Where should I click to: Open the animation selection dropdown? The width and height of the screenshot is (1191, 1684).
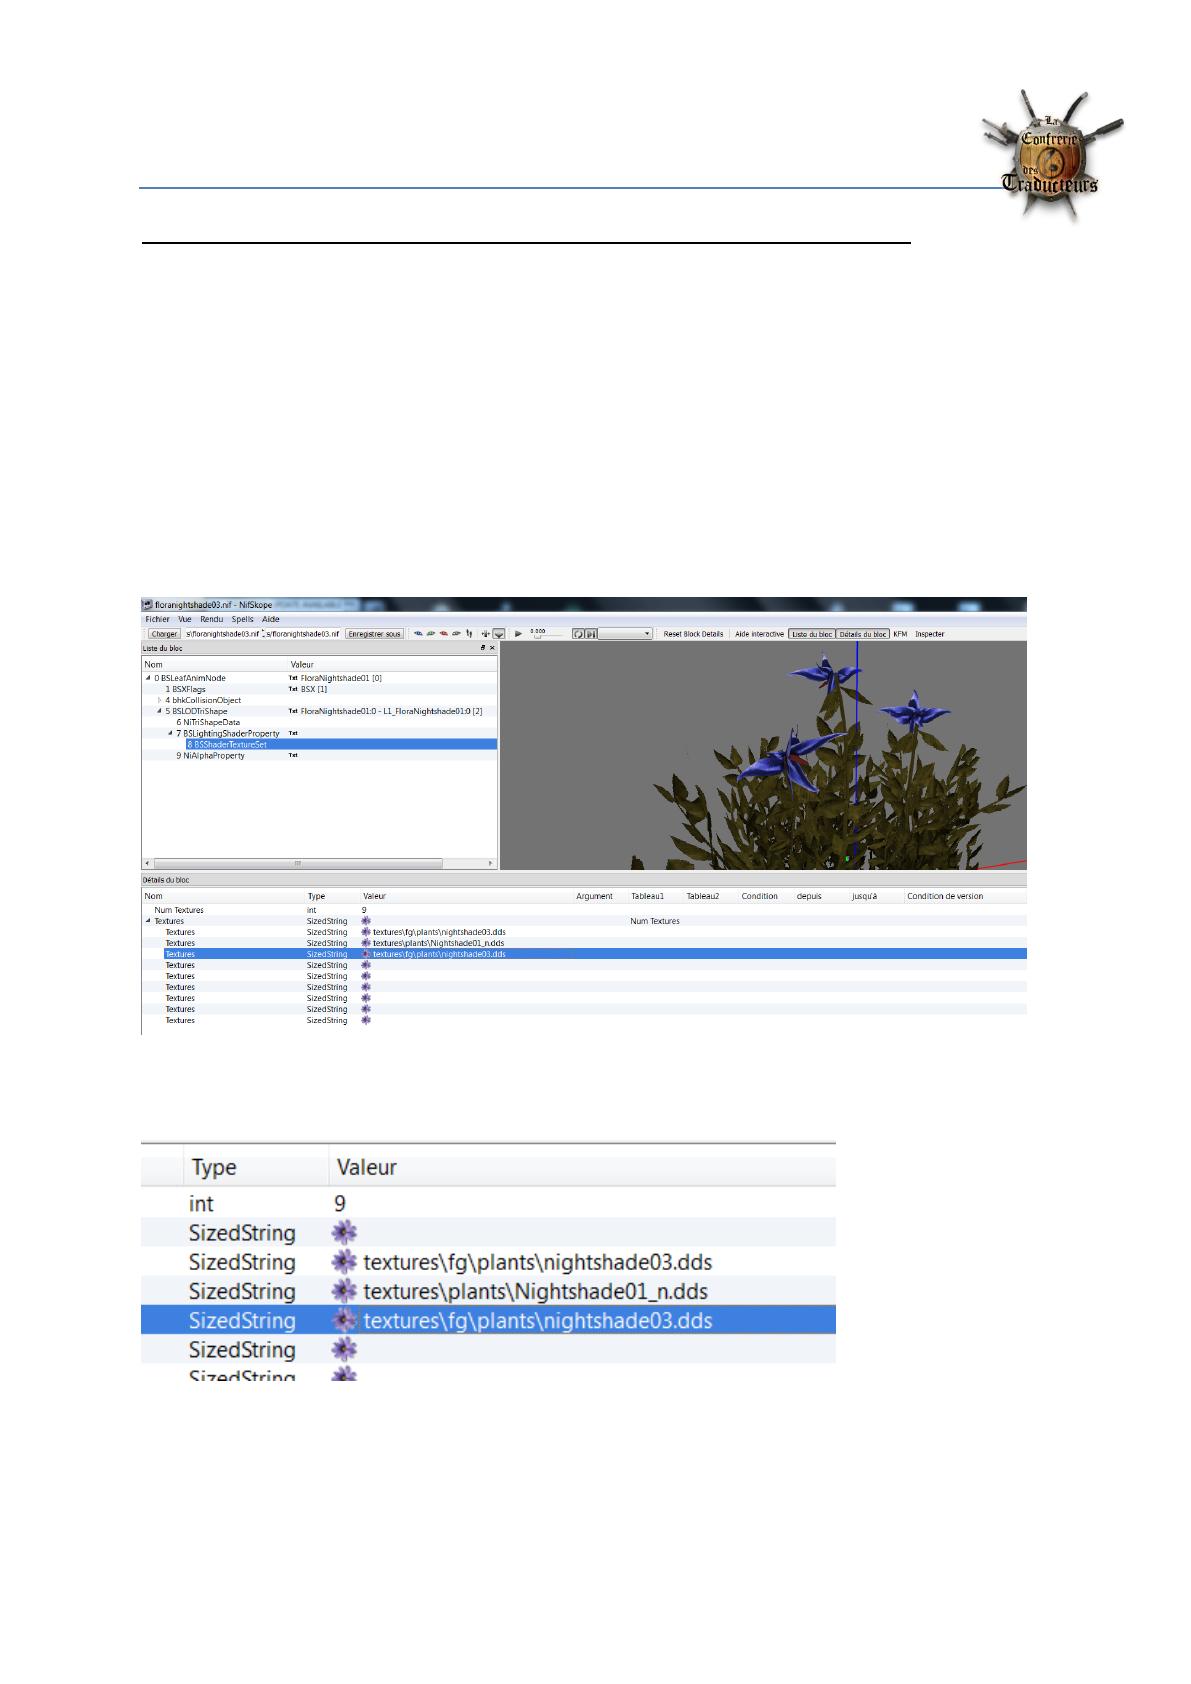click(x=625, y=634)
